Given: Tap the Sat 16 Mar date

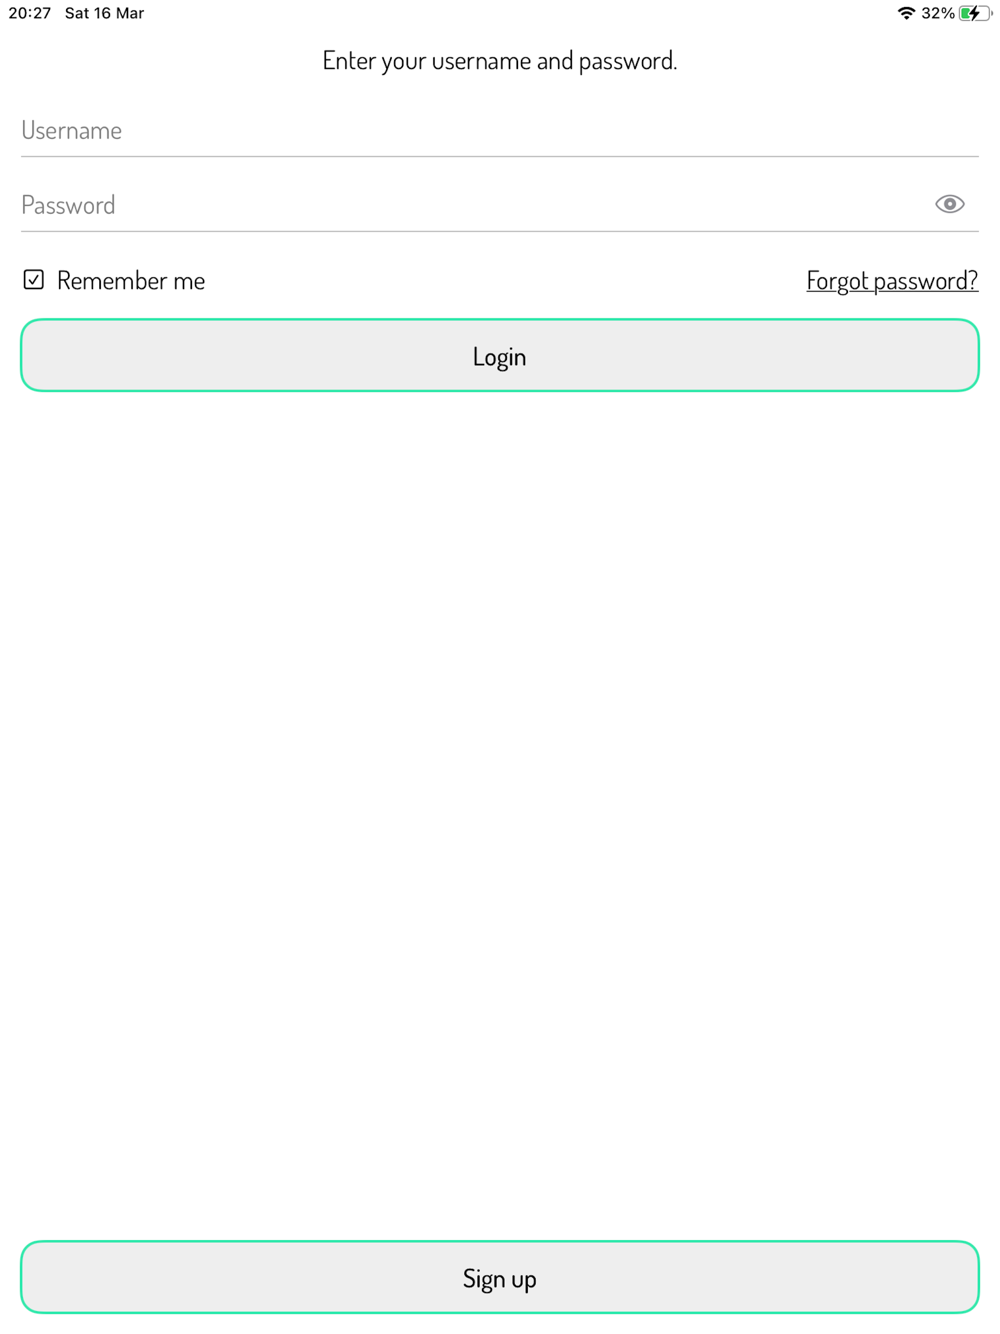Looking at the screenshot, I should pyautogui.click(x=104, y=13).
